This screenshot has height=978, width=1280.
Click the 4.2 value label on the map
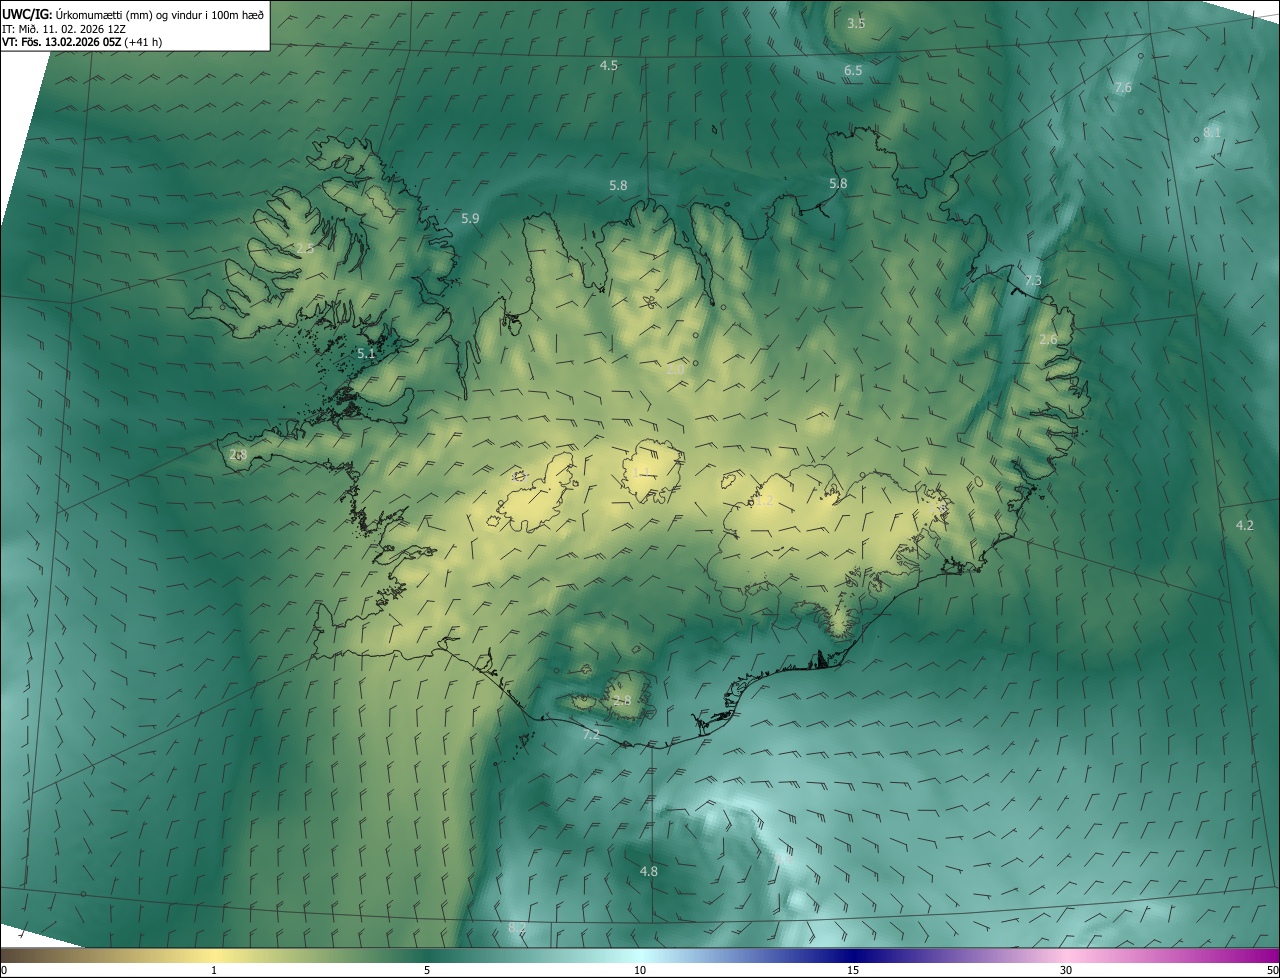click(1245, 525)
